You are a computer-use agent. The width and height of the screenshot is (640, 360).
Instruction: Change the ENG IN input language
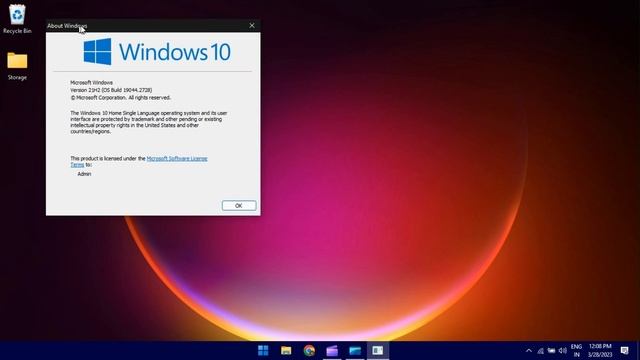pyautogui.click(x=576, y=351)
